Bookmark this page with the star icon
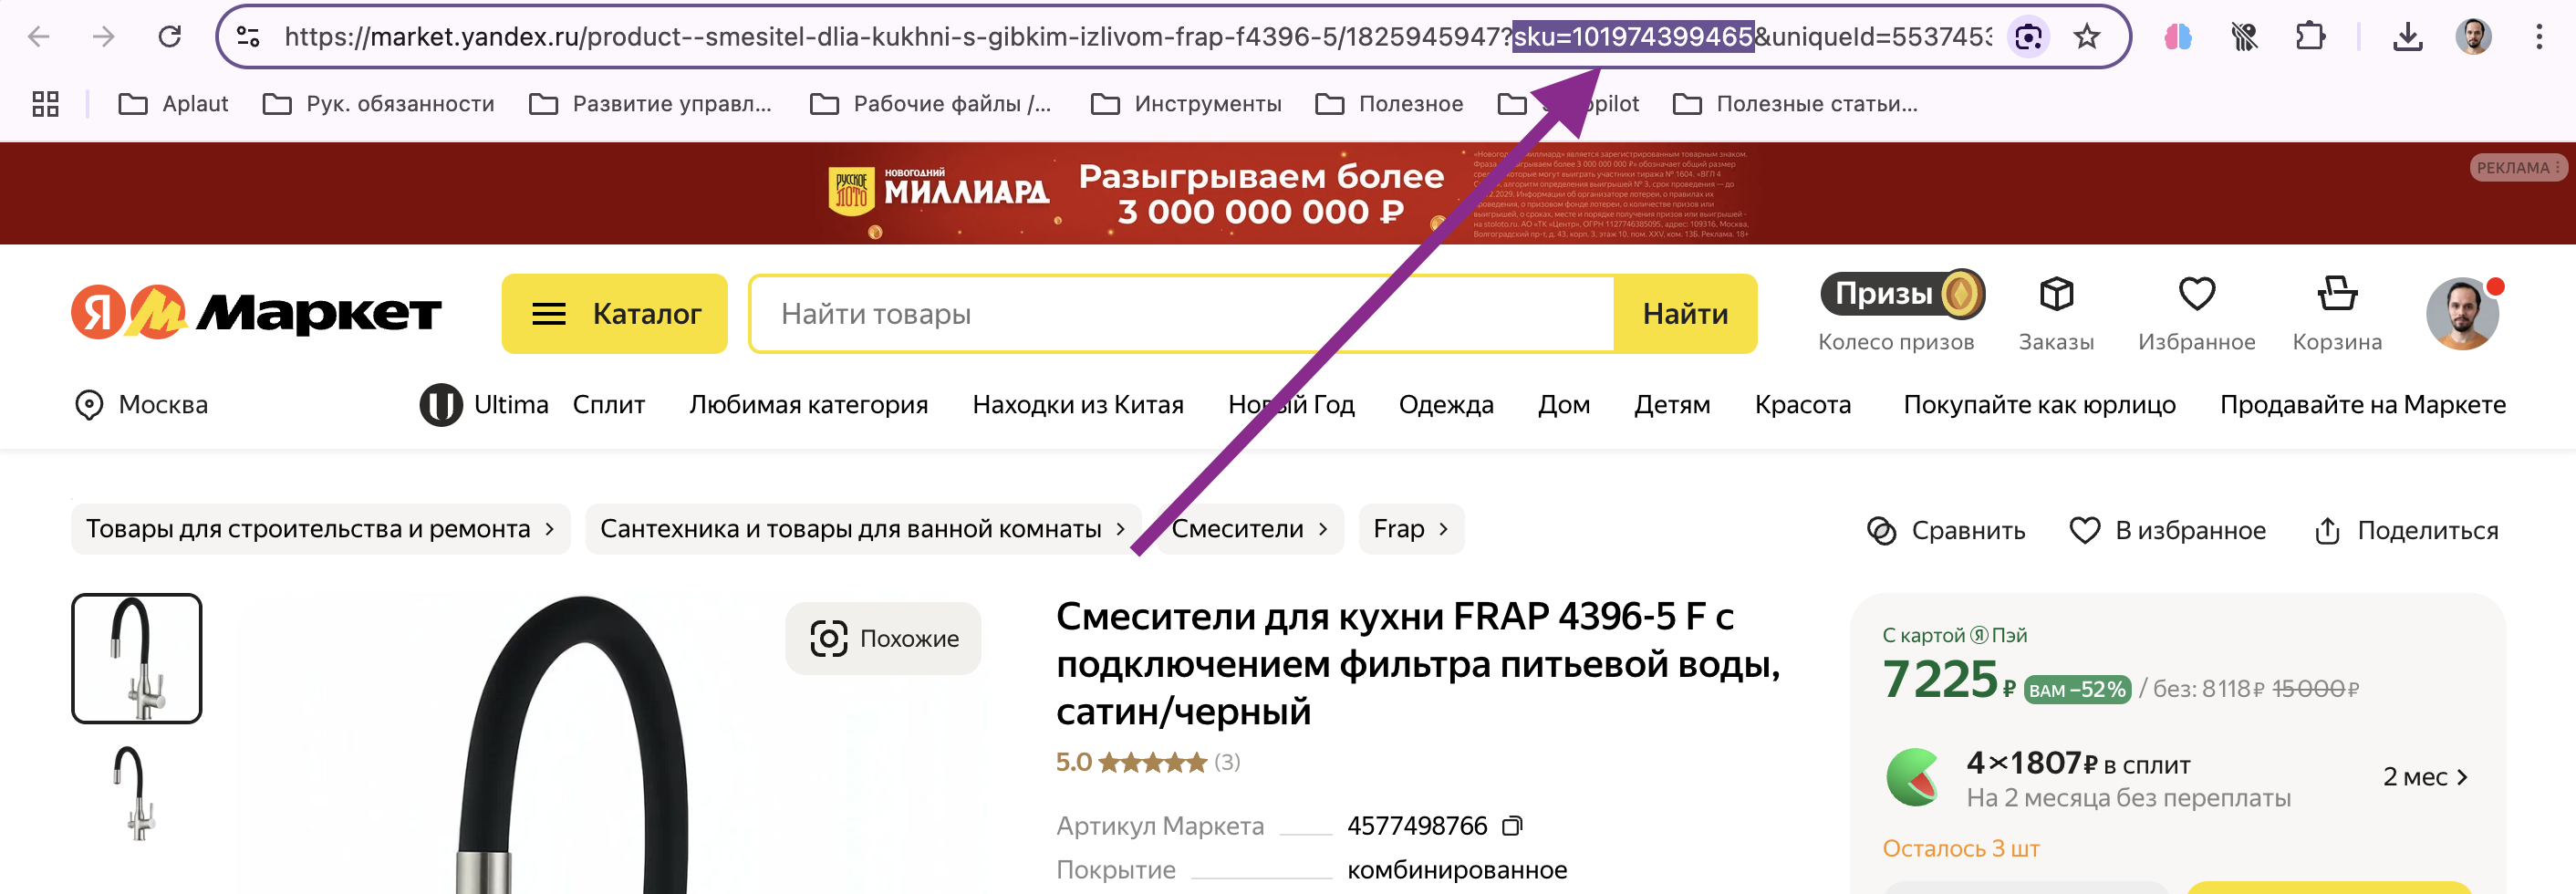 2086,37
